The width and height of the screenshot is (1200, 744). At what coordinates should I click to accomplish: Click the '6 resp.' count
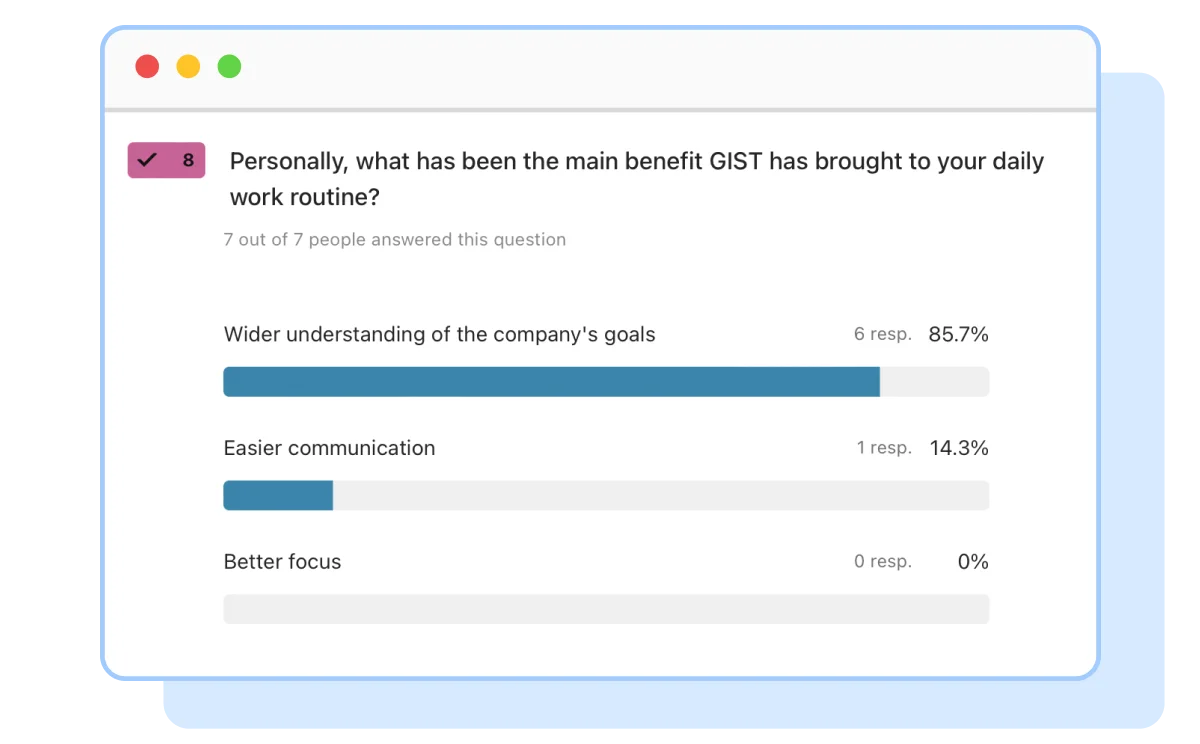coord(883,335)
